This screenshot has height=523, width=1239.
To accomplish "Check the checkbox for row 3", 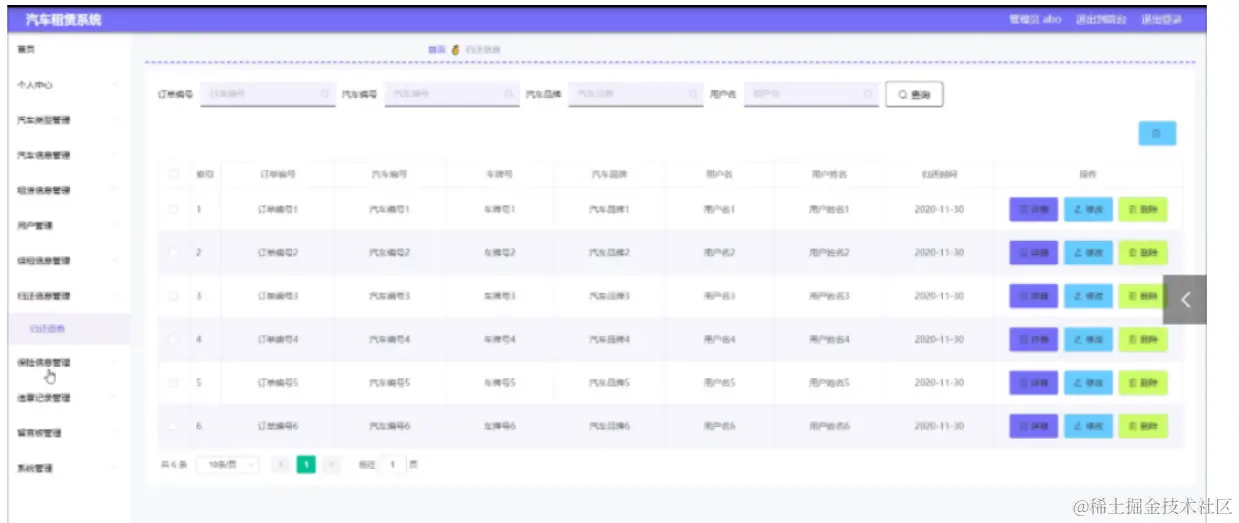I will click(174, 296).
